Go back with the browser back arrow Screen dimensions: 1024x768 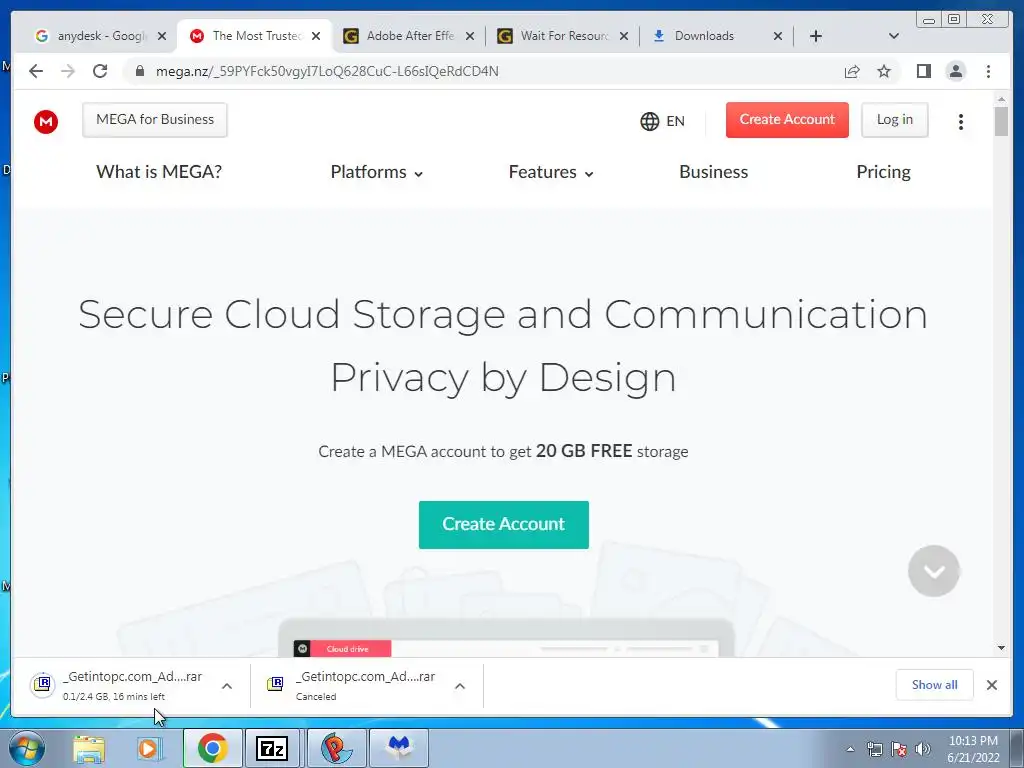tap(36, 71)
